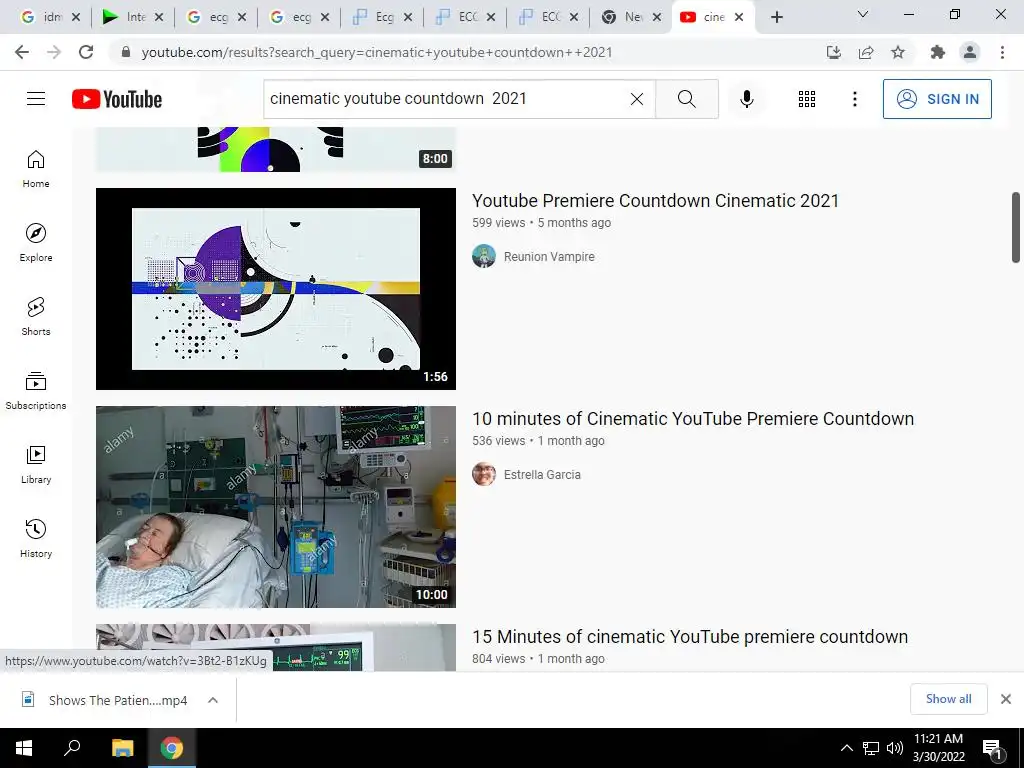Screen dimensions: 1024x768
Task: Open the 8:00 video thumbnail
Action: 276,150
